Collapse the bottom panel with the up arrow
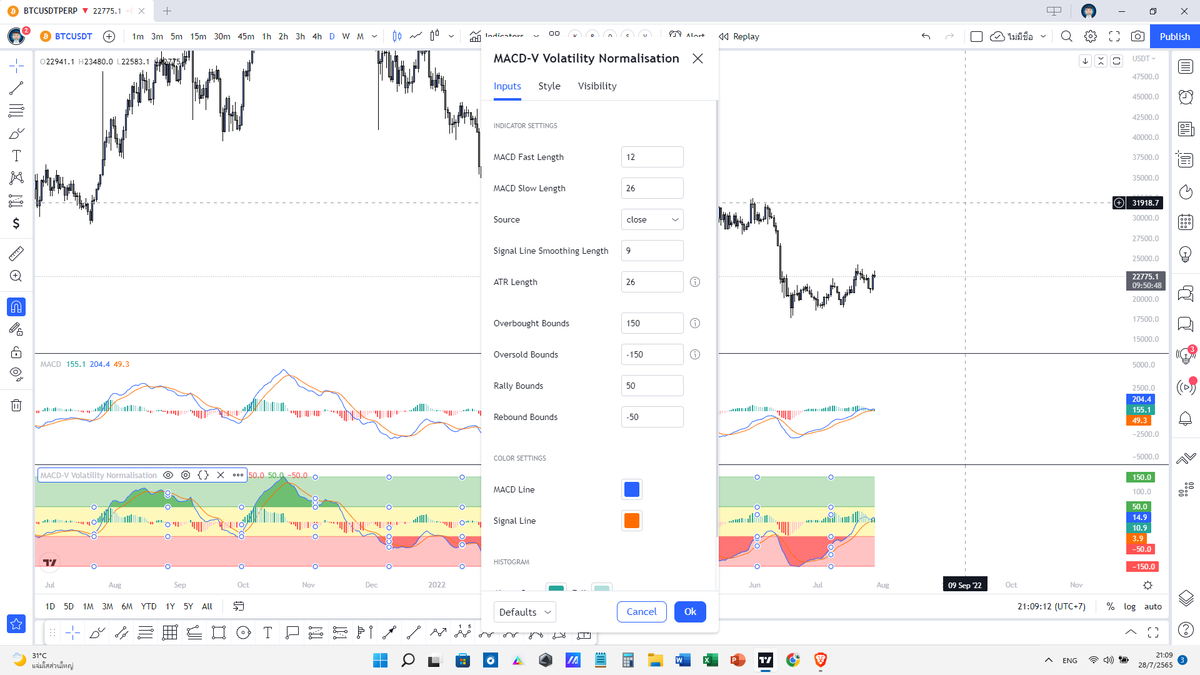 point(1130,632)
